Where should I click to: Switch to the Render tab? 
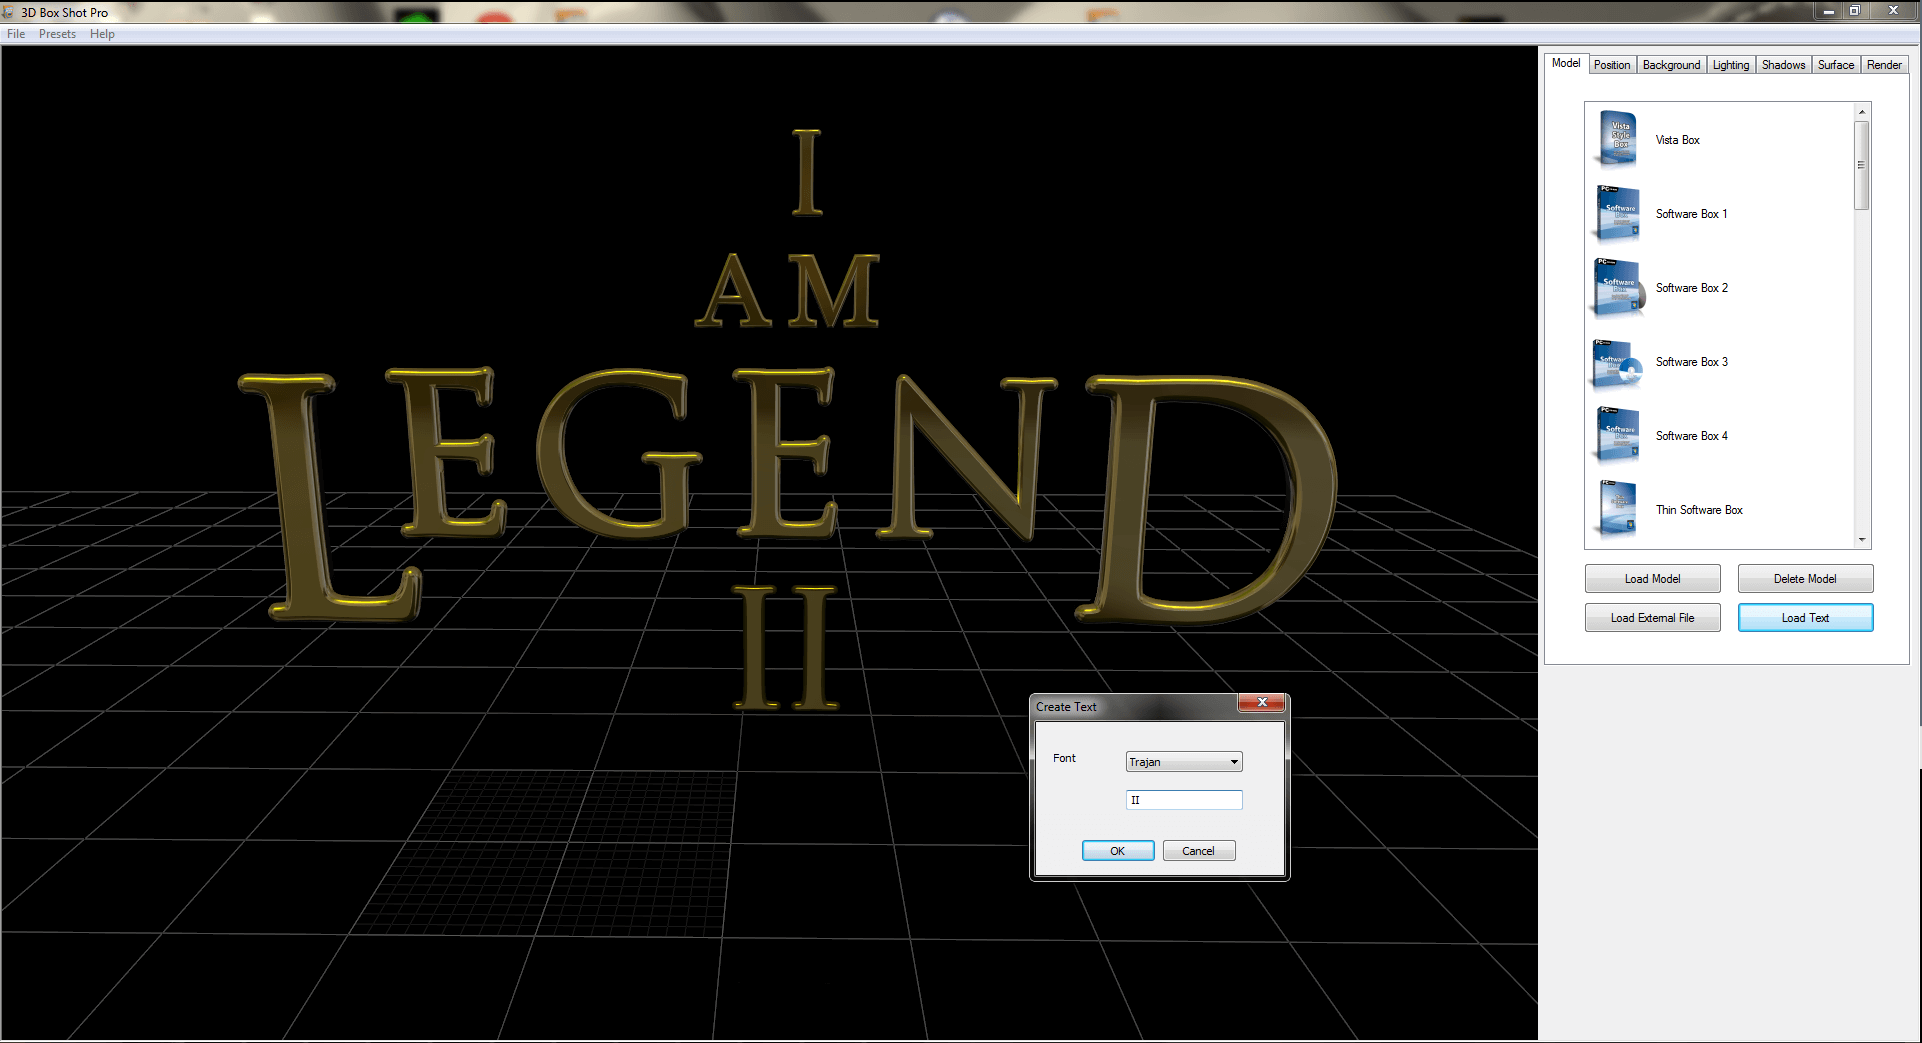pyautogui.click(x=1884, y=65)
